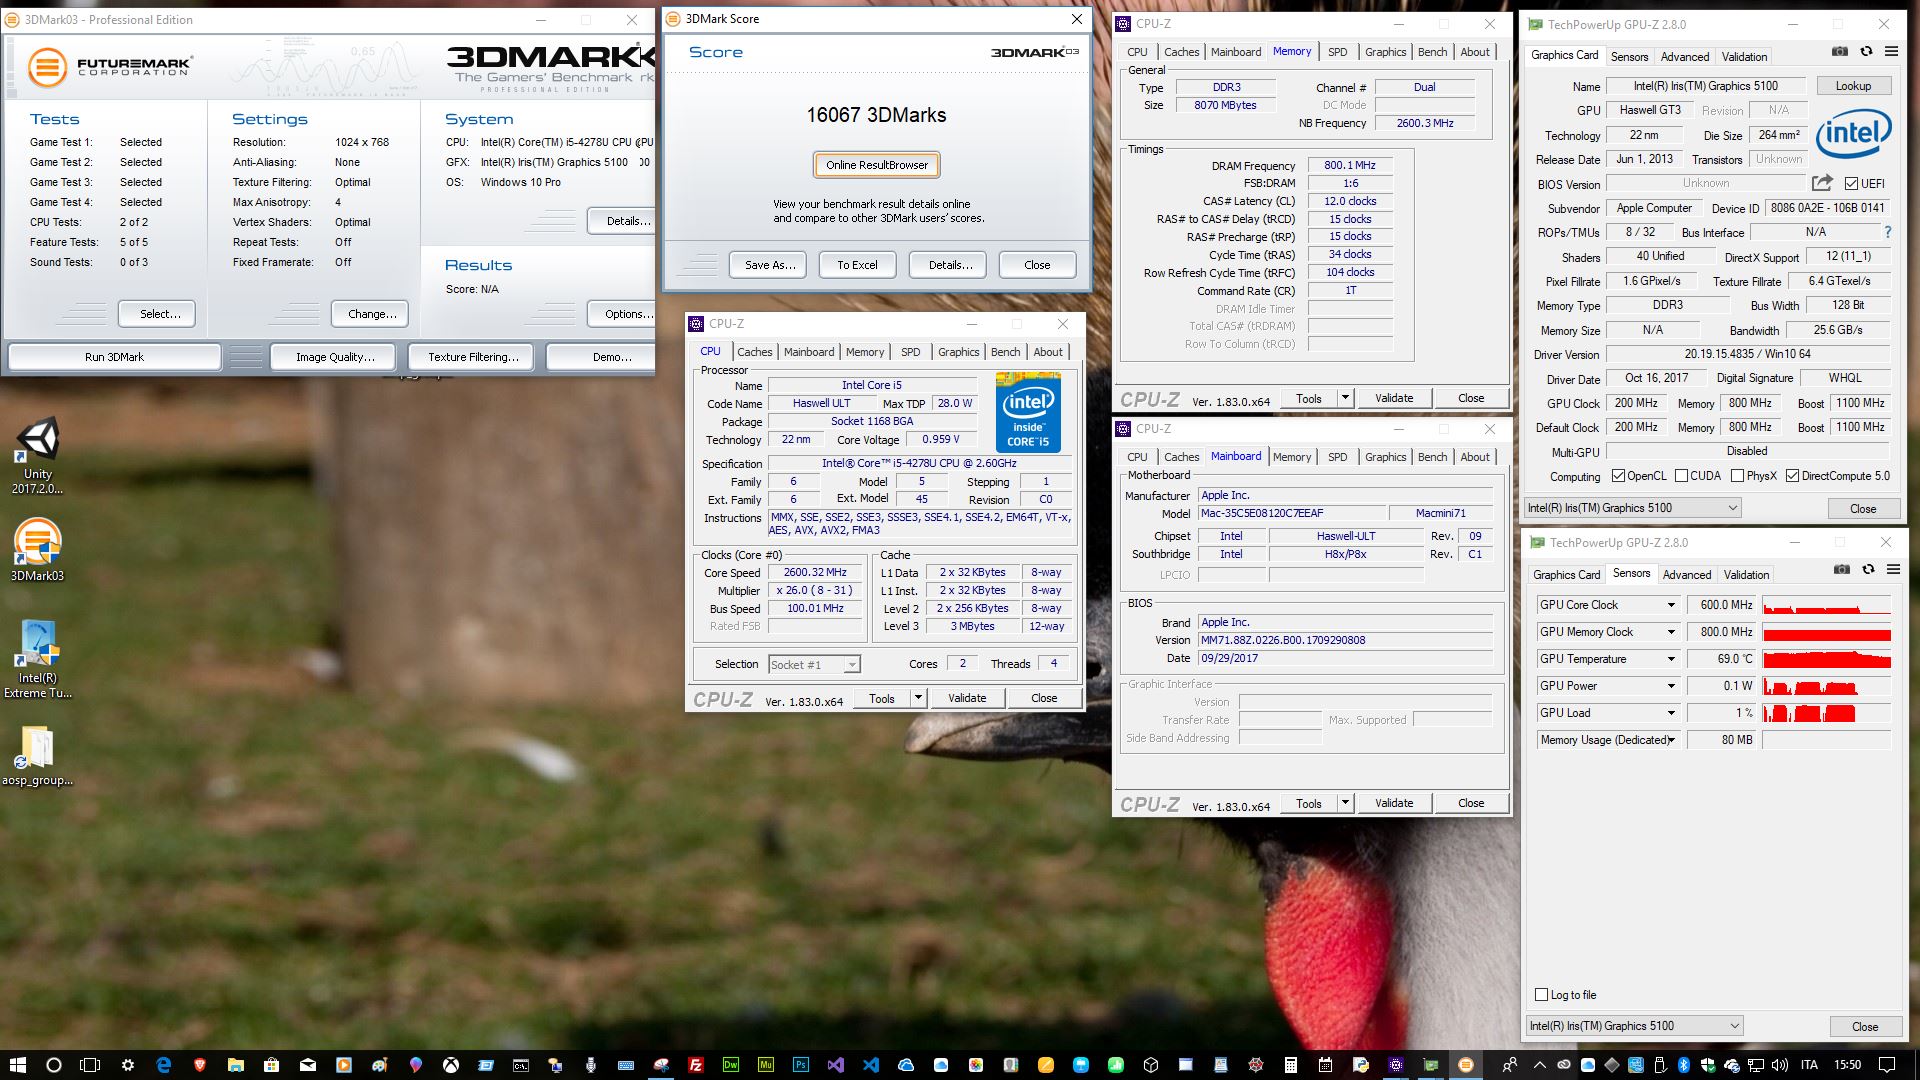Image resolution: width=1920 pixels, height=1080 pixels.
Task: Open Graphics tab in CPU-Z Mainboard window
Action: 1385,457
